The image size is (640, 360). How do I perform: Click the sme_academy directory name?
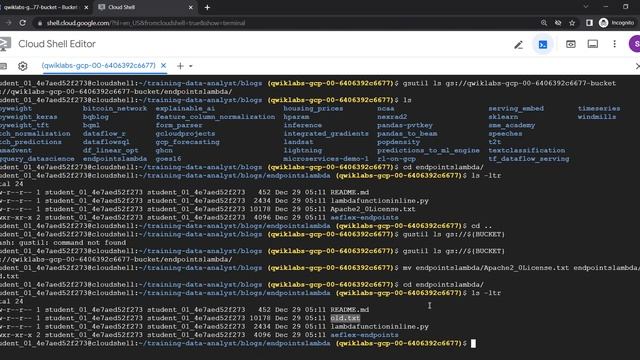(x=511, y=125)
